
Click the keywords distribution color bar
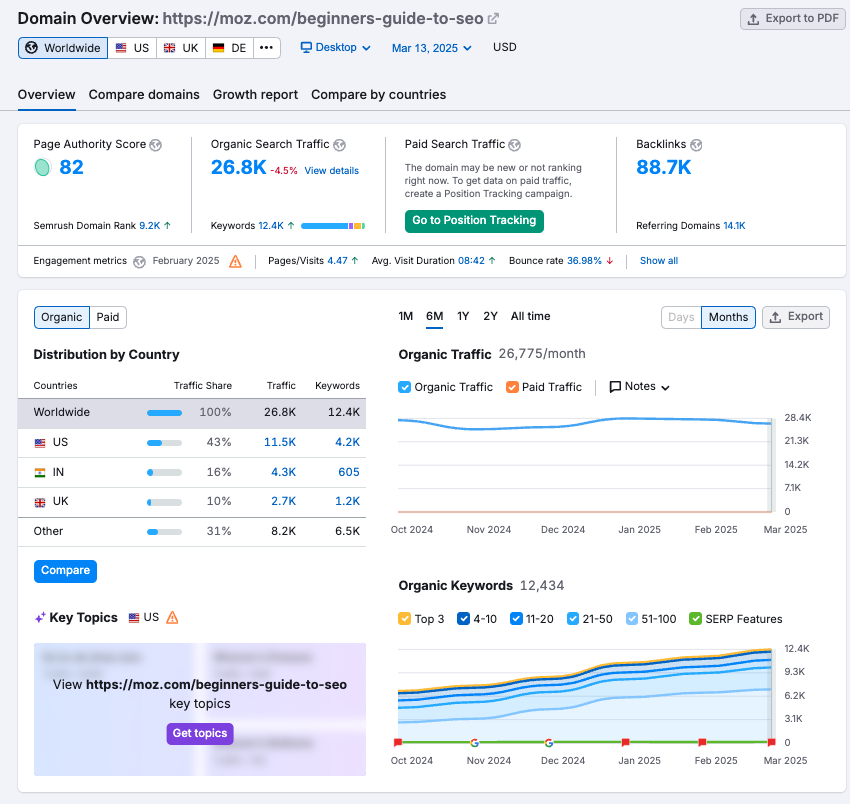coord(333,226)
